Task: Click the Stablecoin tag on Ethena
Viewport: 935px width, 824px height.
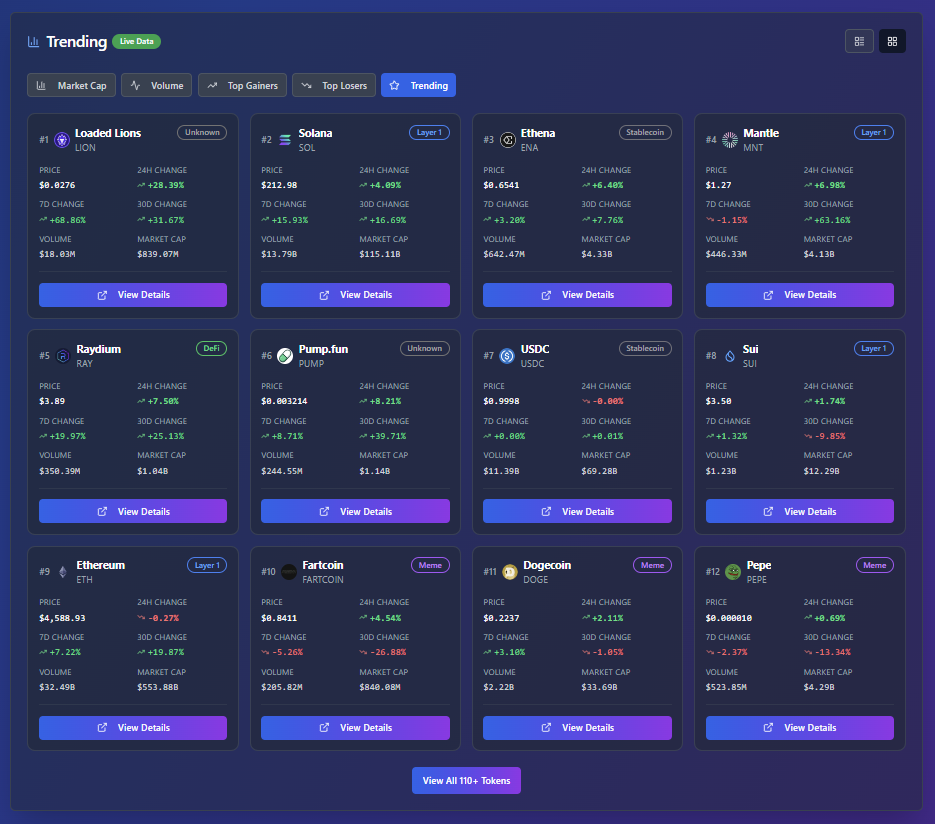Action: pyautogui.click(x=645, y=132)
